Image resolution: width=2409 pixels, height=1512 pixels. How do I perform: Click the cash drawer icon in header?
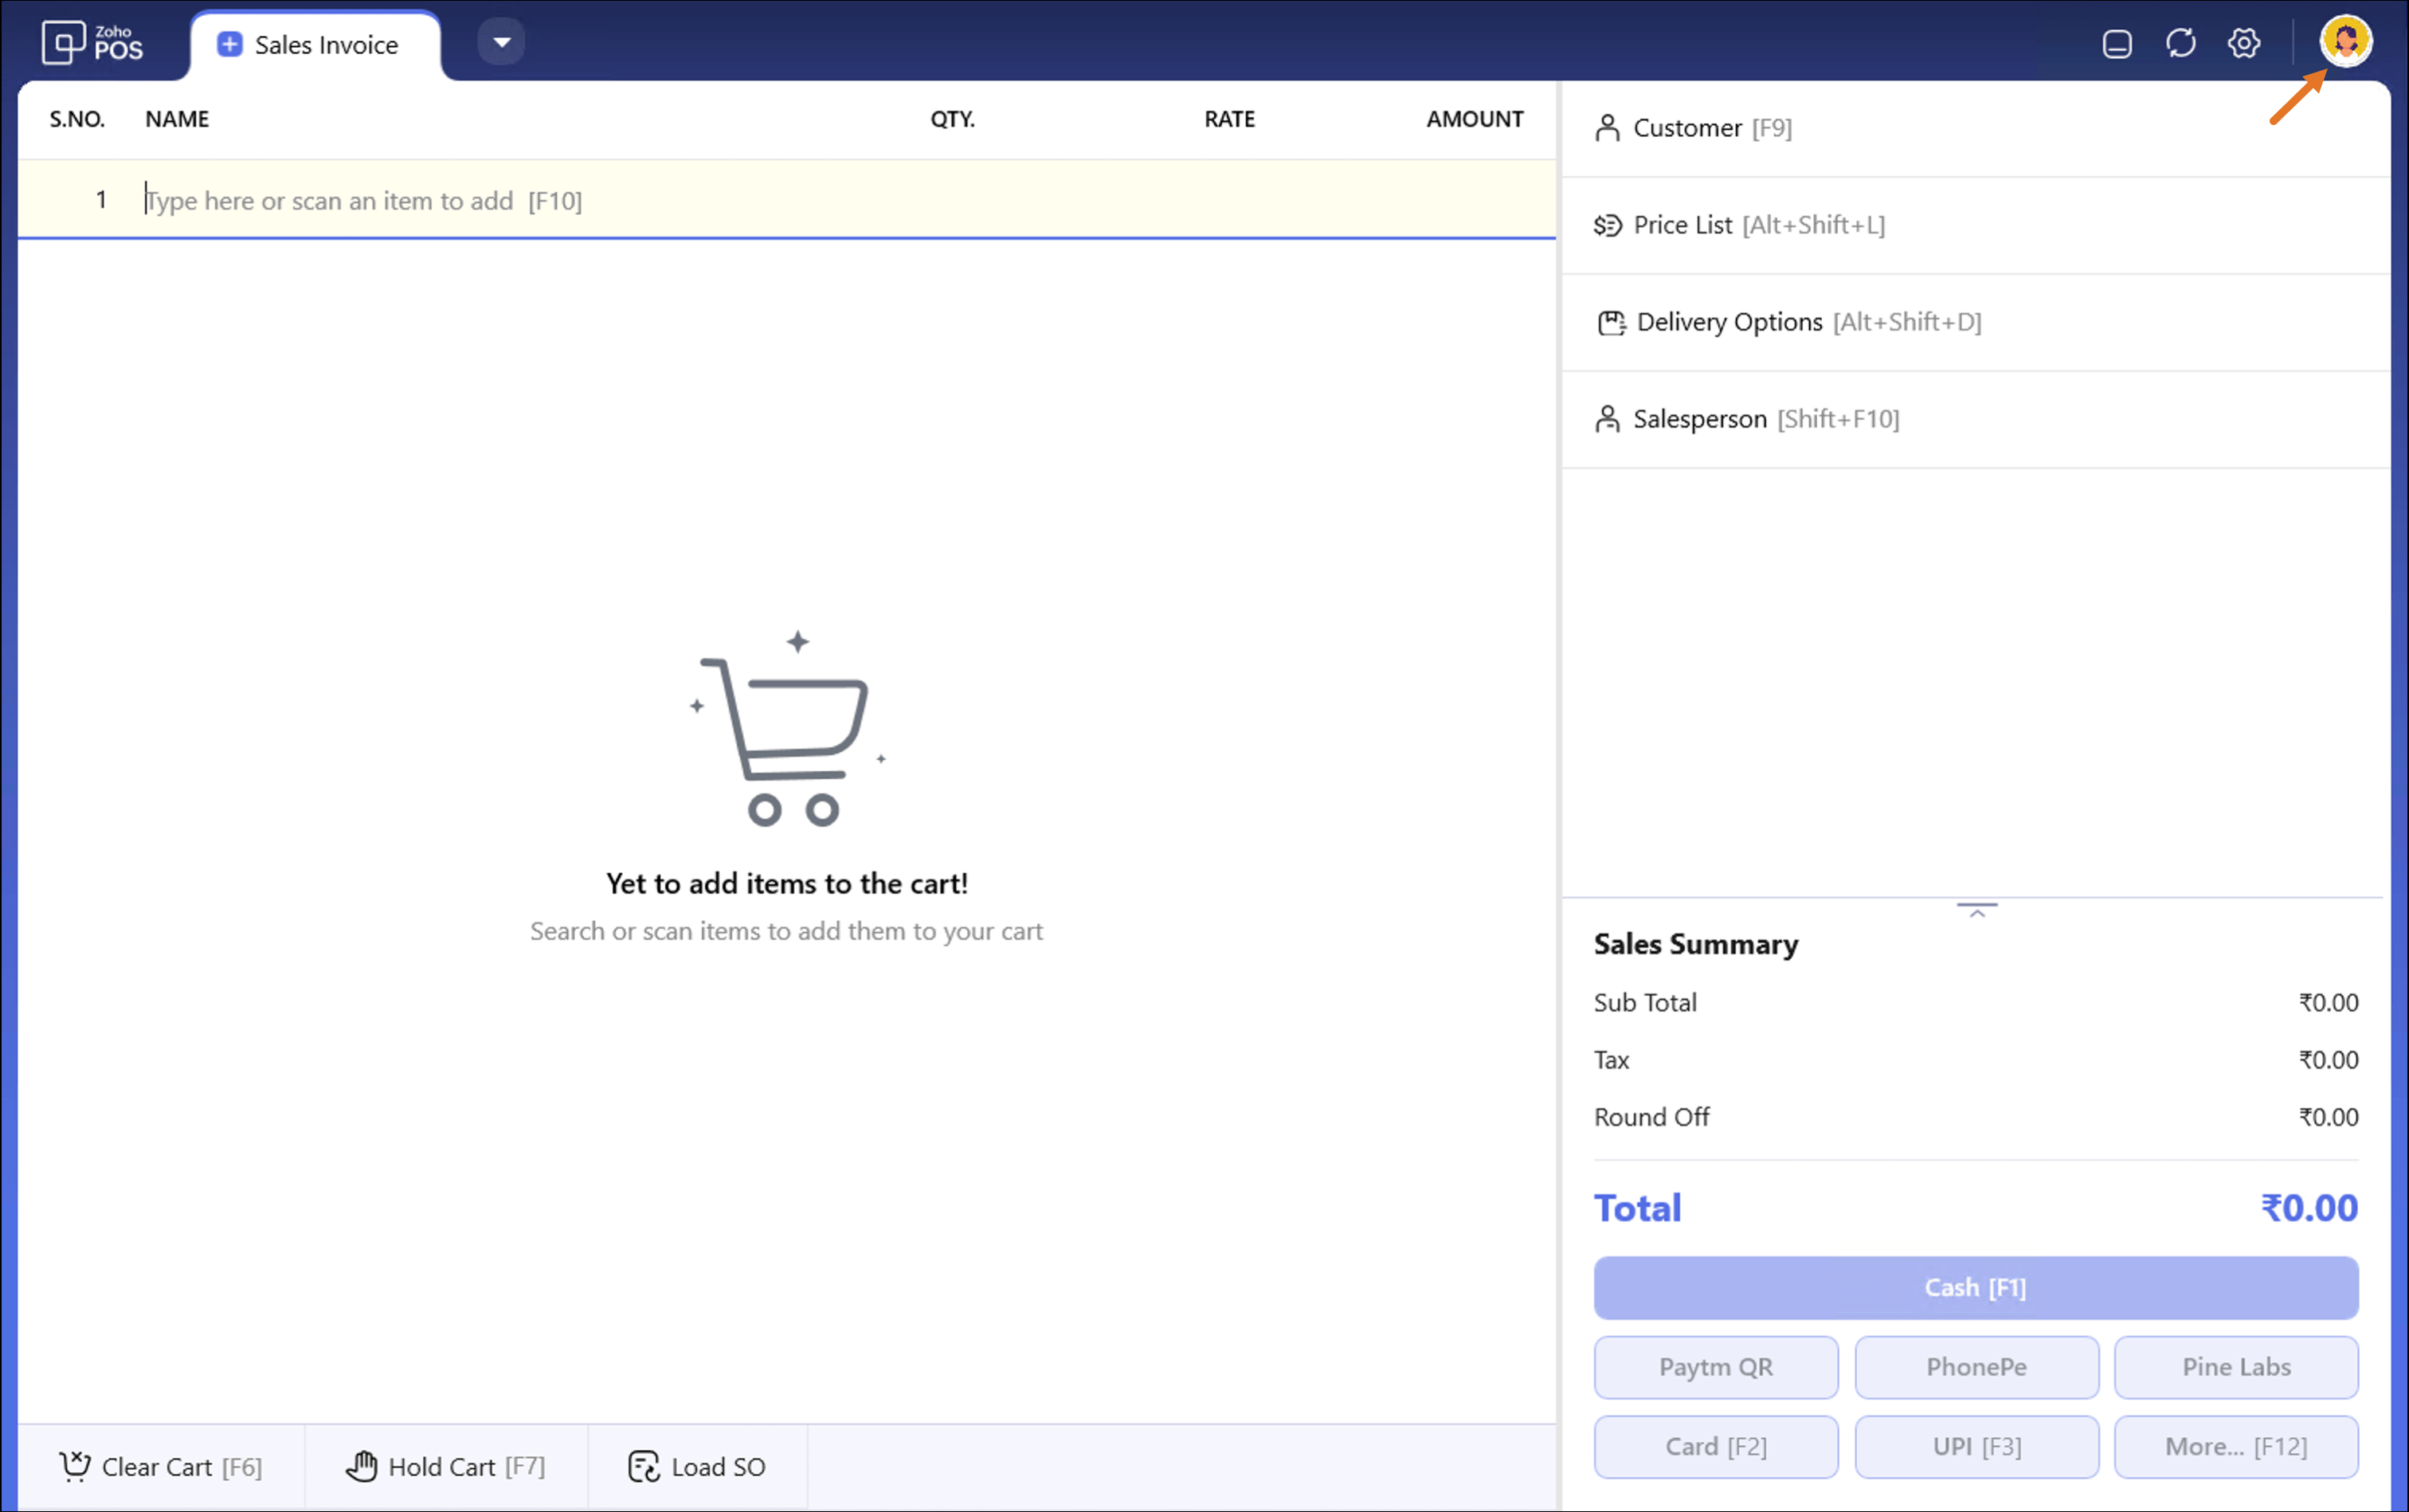point(2117,44)
